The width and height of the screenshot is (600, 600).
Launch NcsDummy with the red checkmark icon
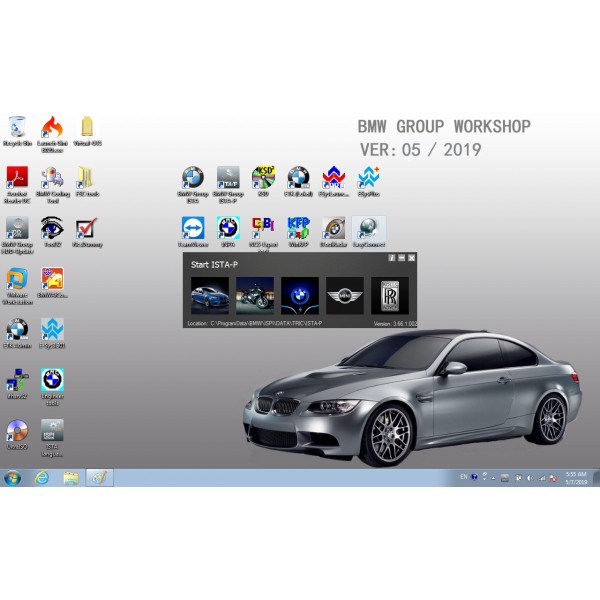click(87, 232)
